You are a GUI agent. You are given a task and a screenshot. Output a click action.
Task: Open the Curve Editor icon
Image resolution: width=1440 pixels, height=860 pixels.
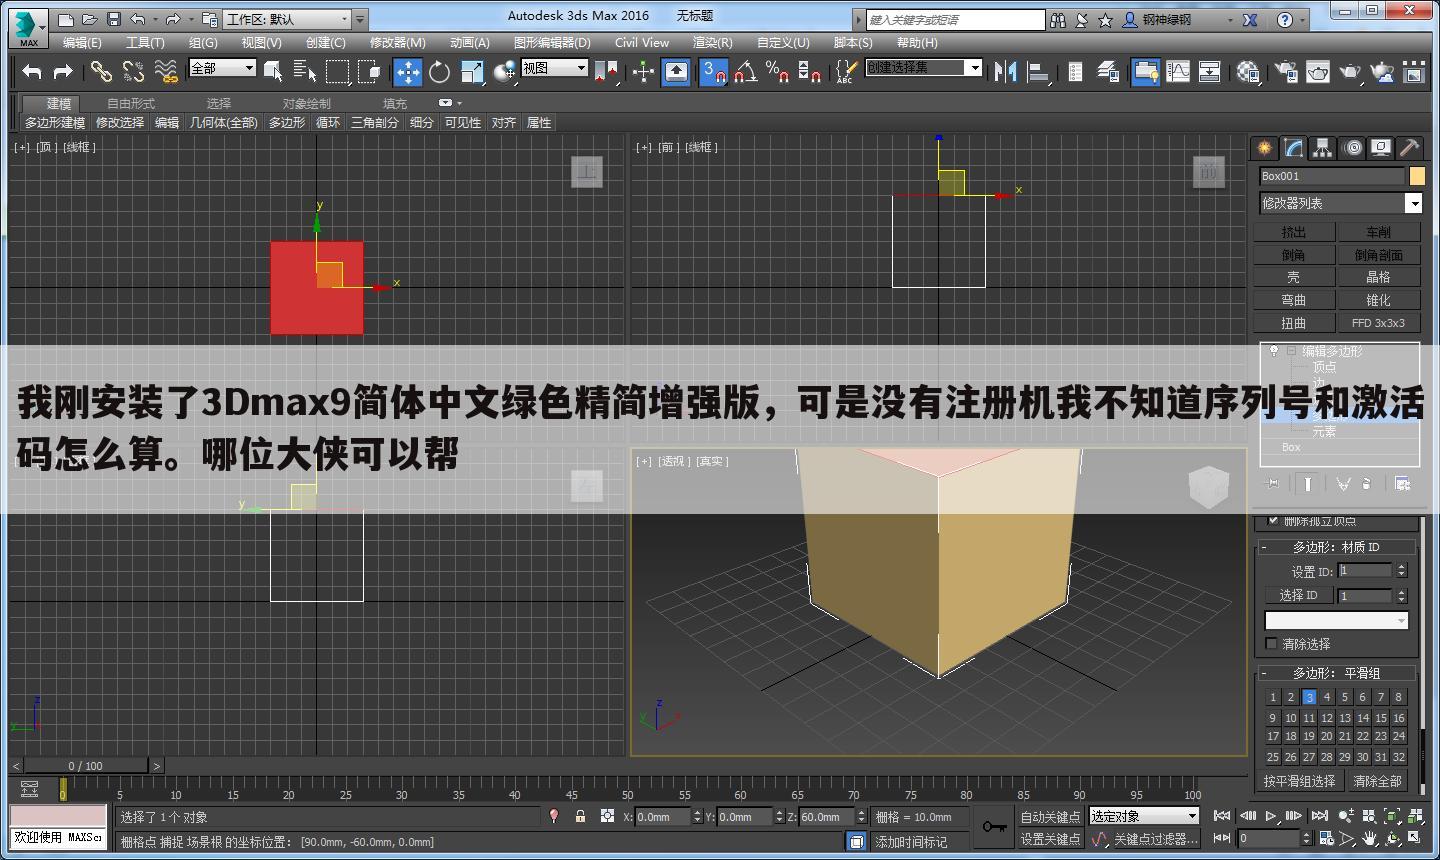point(1178,71)
